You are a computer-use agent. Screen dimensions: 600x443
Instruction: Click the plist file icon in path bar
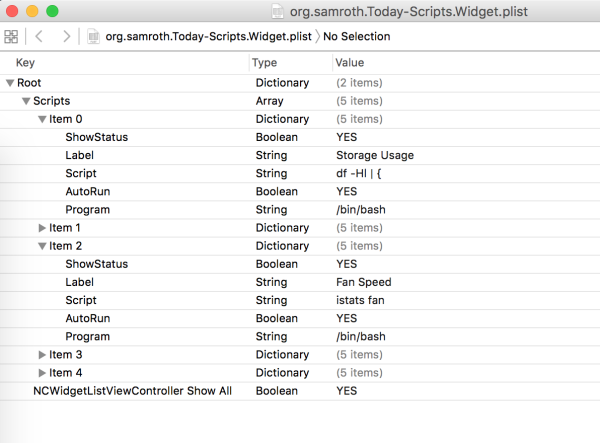click(x=94, y=36)
